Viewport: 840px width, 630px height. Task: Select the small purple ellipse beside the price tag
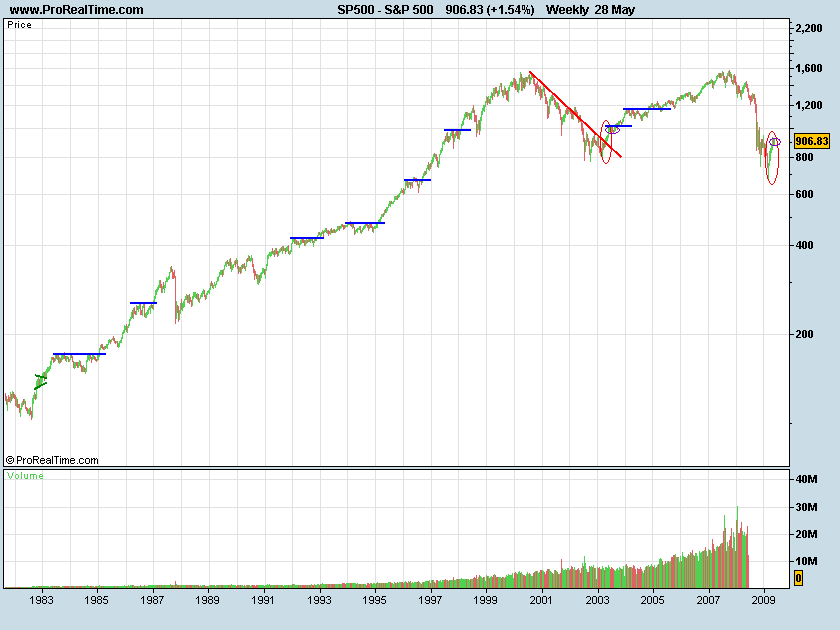(x=775, y=142)
